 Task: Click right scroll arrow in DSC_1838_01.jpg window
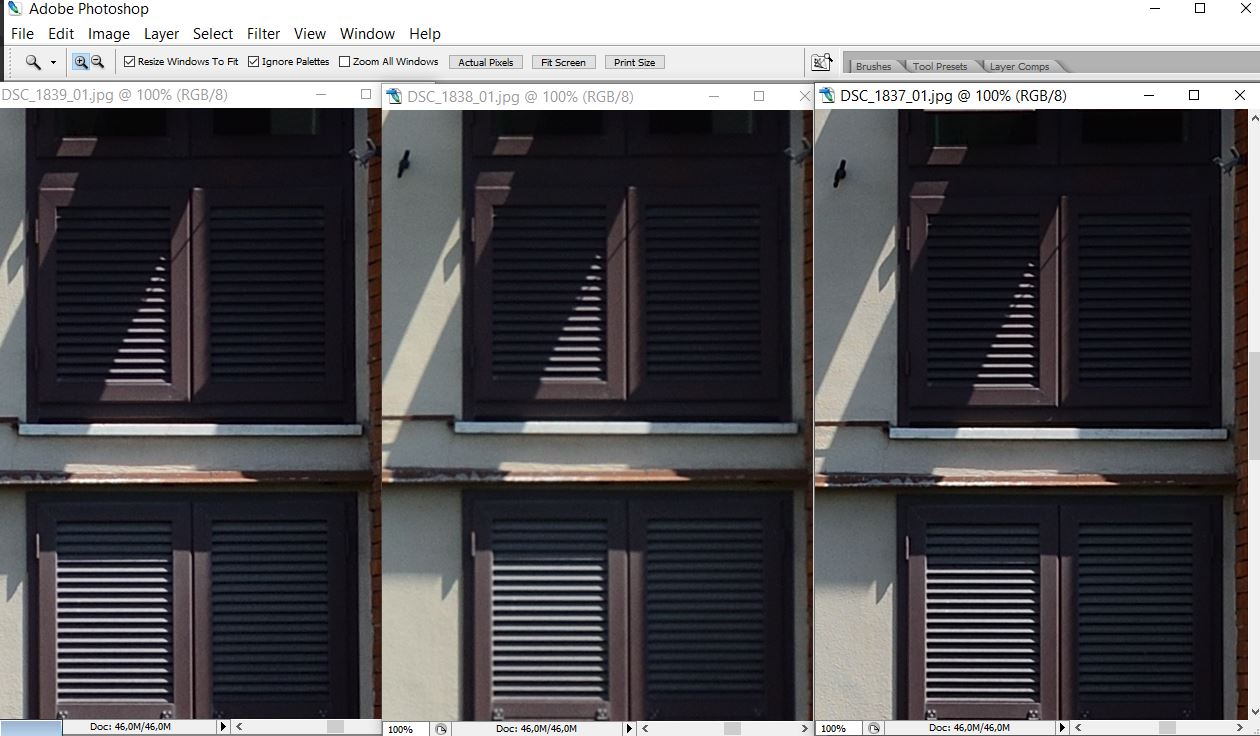pyautogui.click(x=806, y=729)
